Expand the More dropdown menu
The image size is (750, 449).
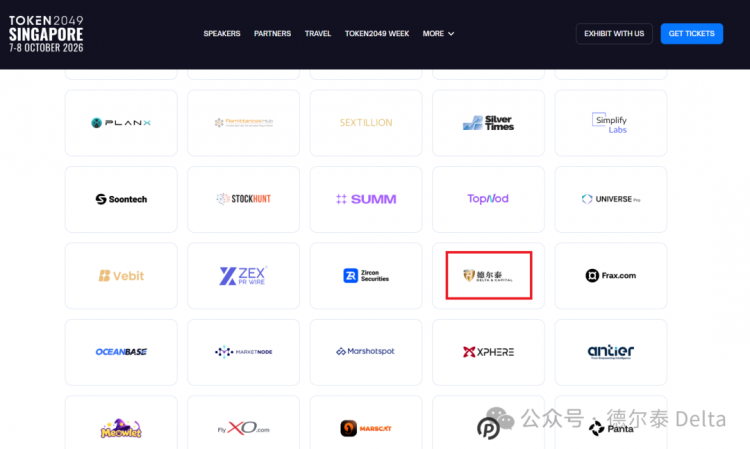click(x=438, y=33)
